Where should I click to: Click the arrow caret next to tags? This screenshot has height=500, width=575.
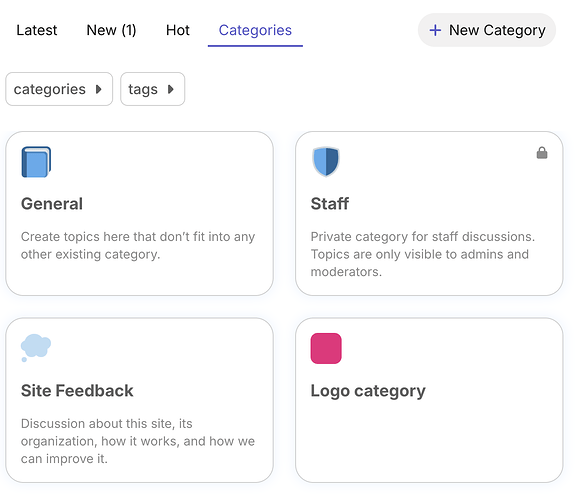tap(171, 89)
